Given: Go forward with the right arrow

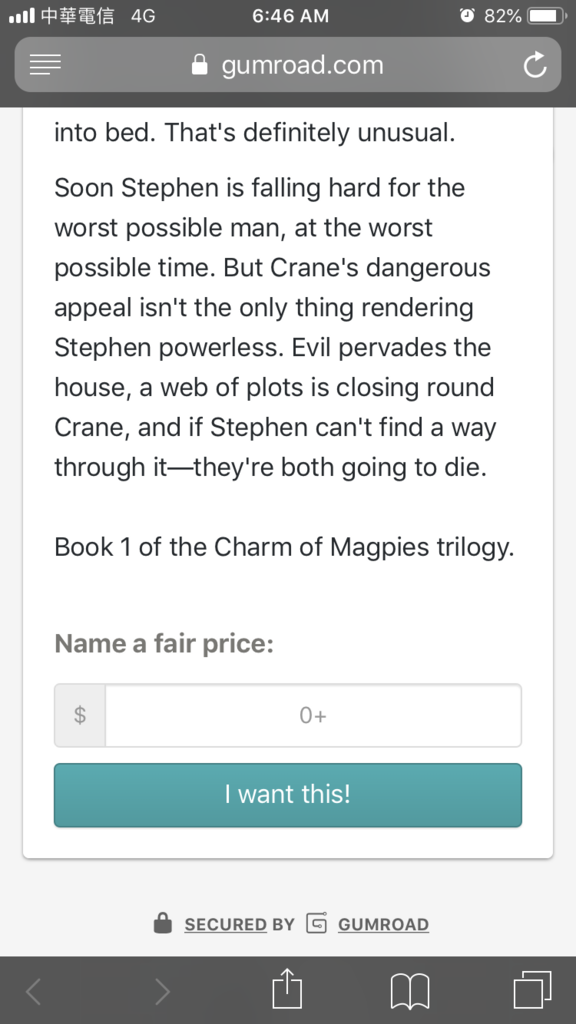Looking at the screenshot, I should 163,991.
